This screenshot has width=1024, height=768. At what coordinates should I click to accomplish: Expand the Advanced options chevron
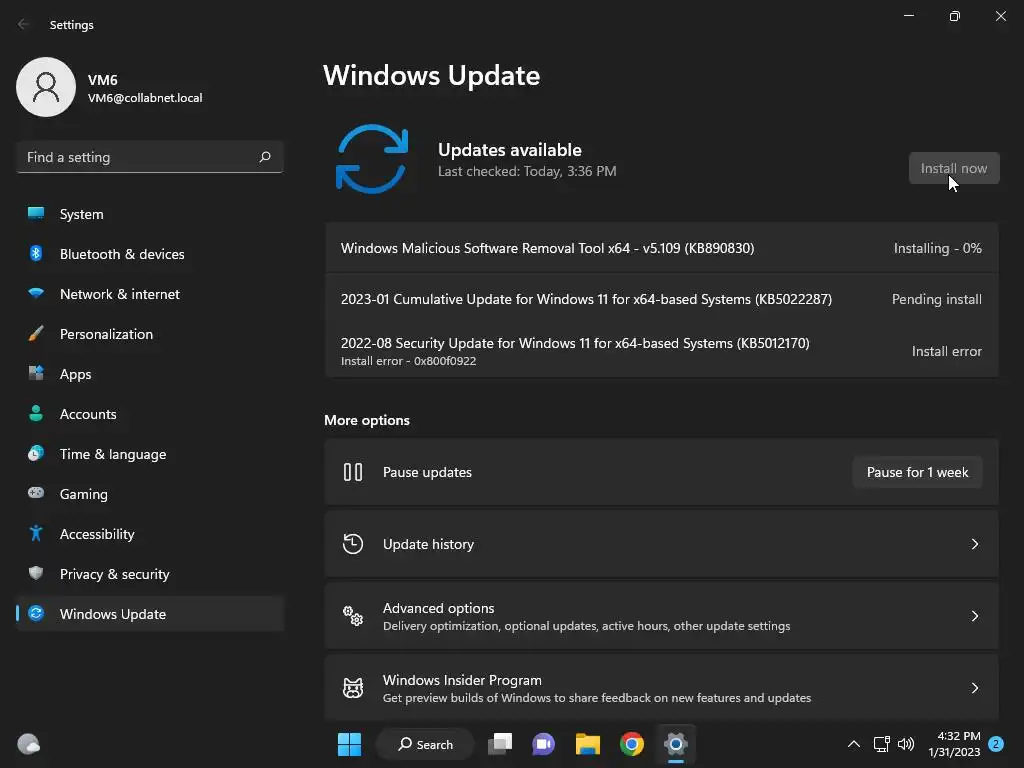[x=975, y=616]
